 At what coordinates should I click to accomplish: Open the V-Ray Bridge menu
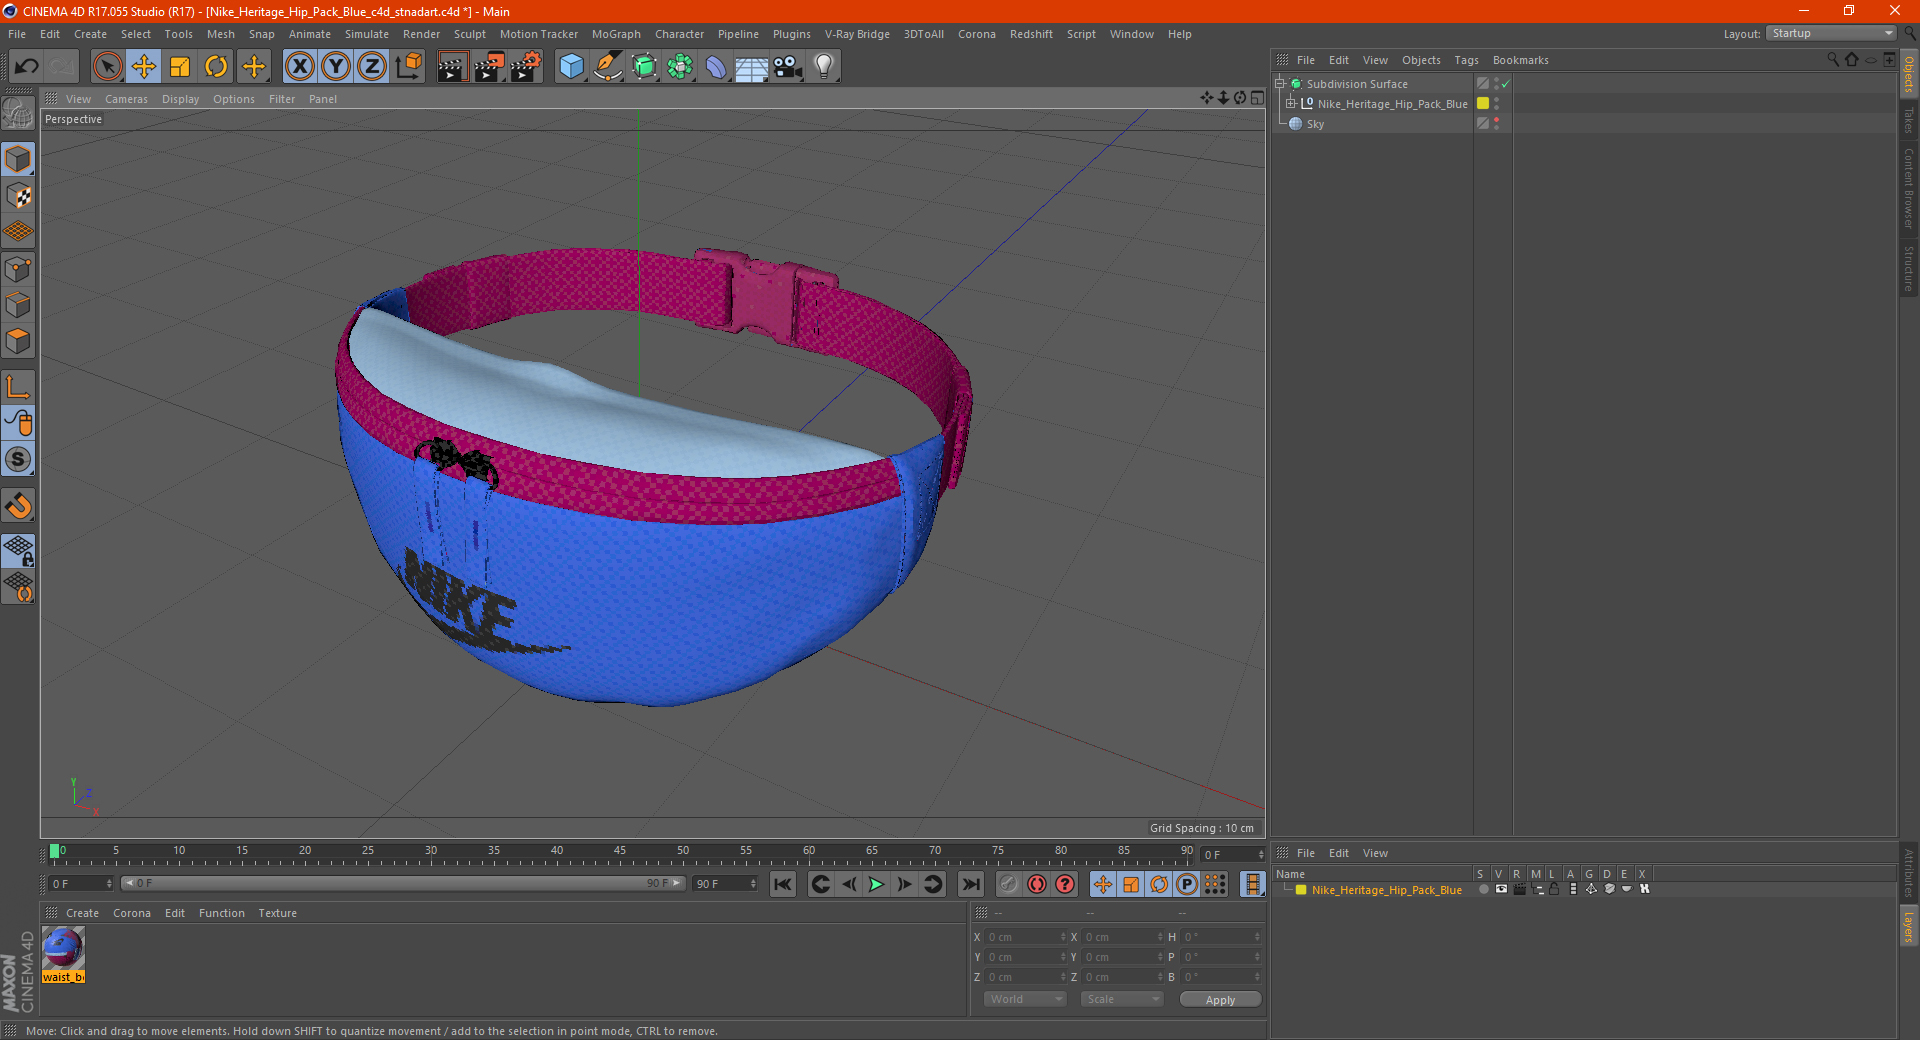click(x=857, y=34)
